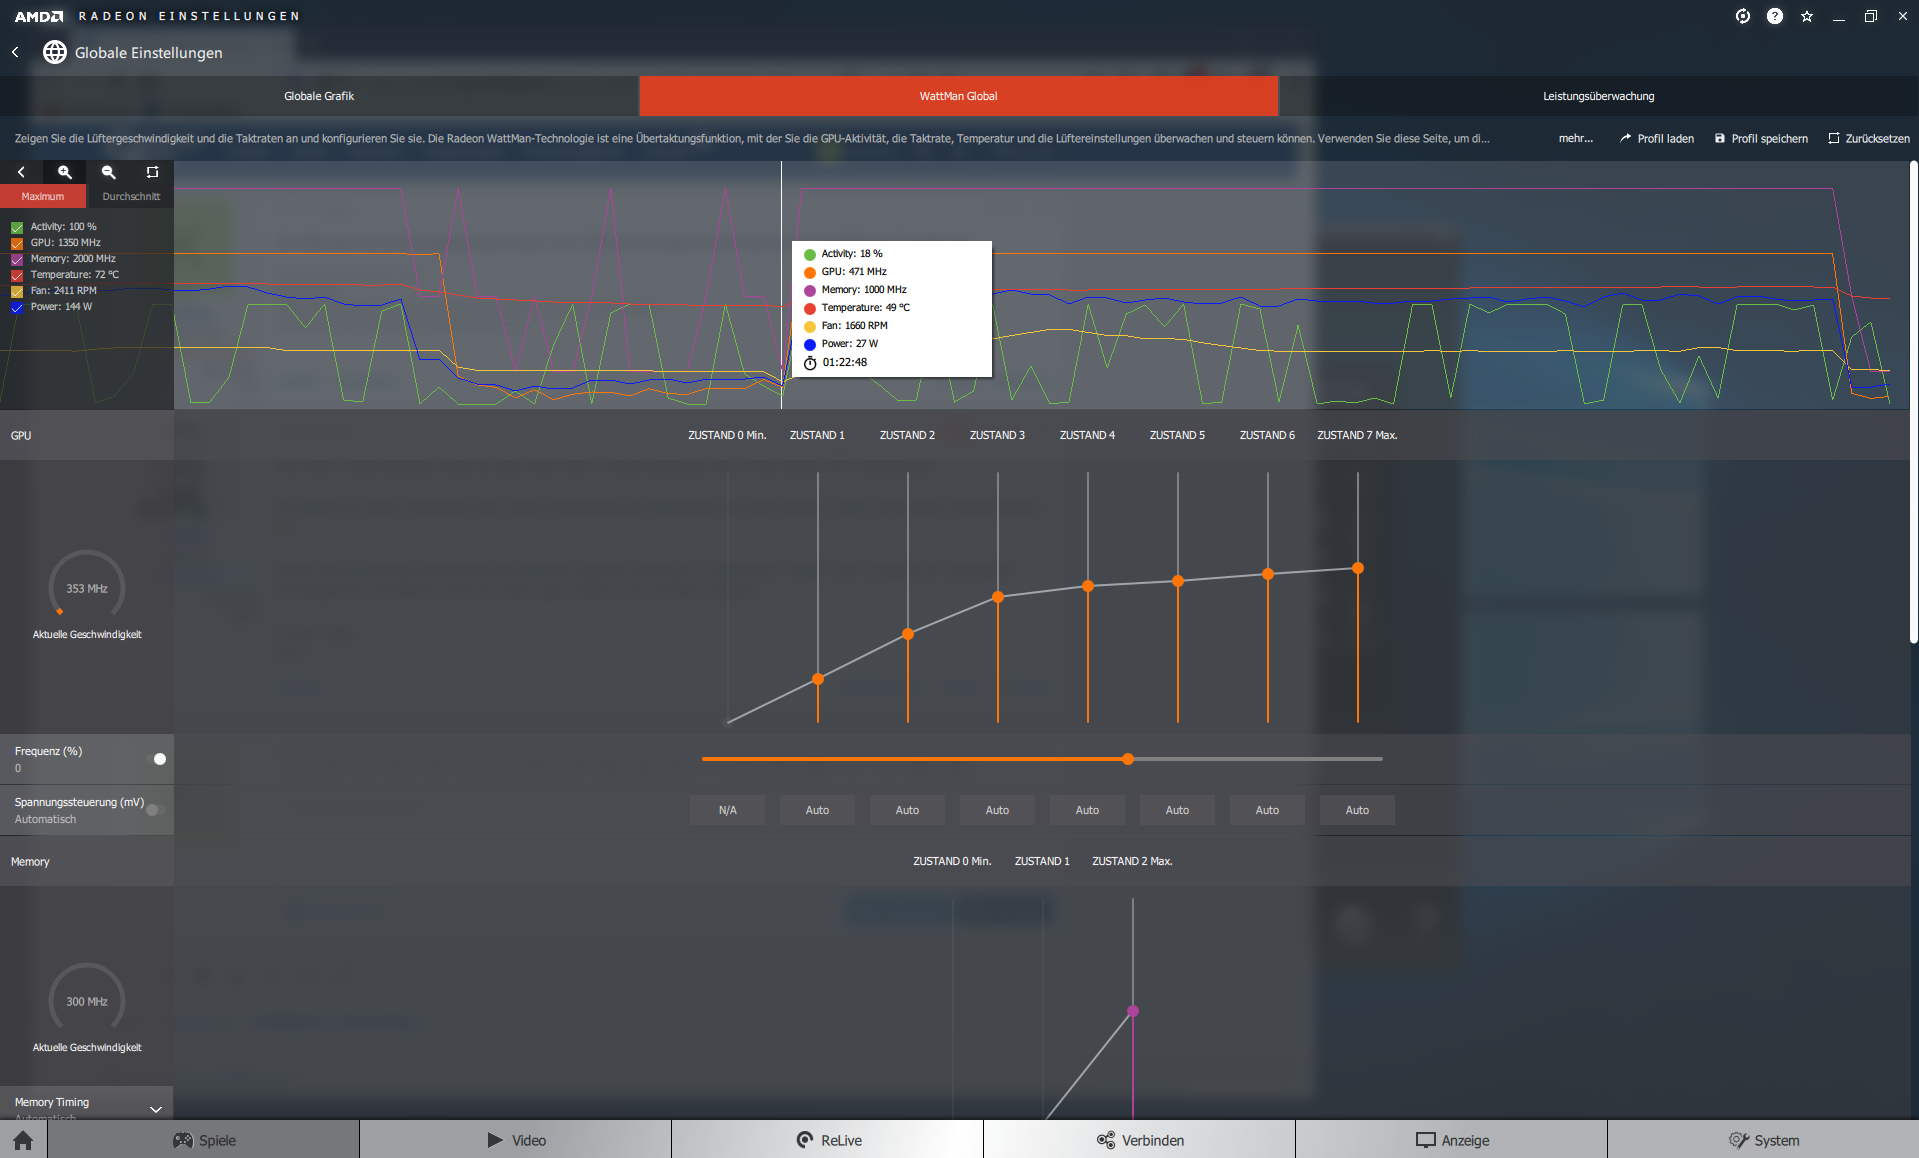Expand the description with mehr...
1919x1158 pixels.
(1575, 138)
